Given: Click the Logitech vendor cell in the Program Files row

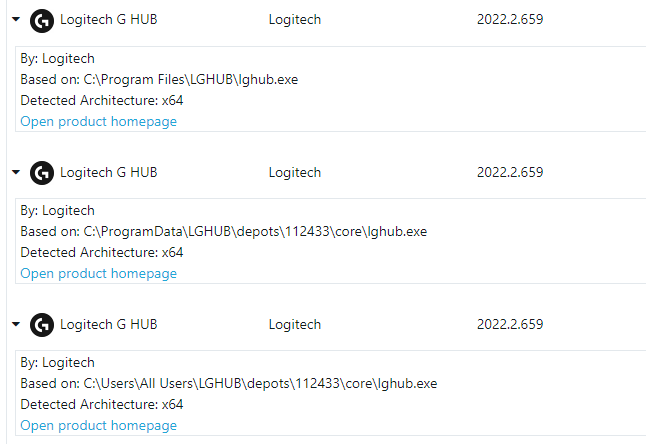Looking at the screenshot, I should 295,19.
